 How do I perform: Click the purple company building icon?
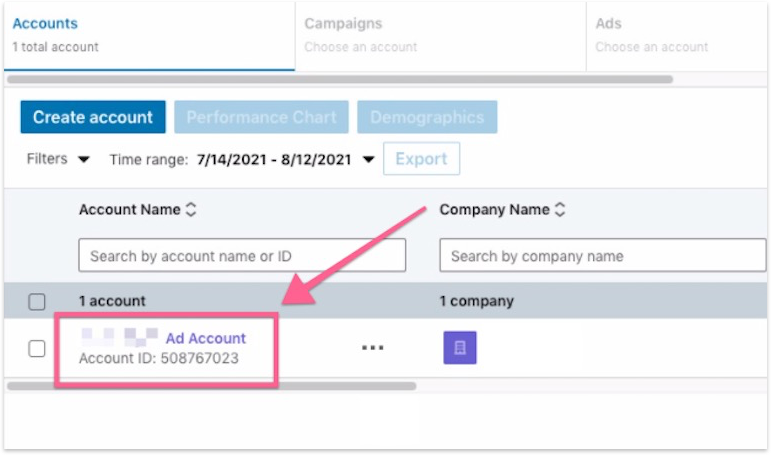click(460, 347)
